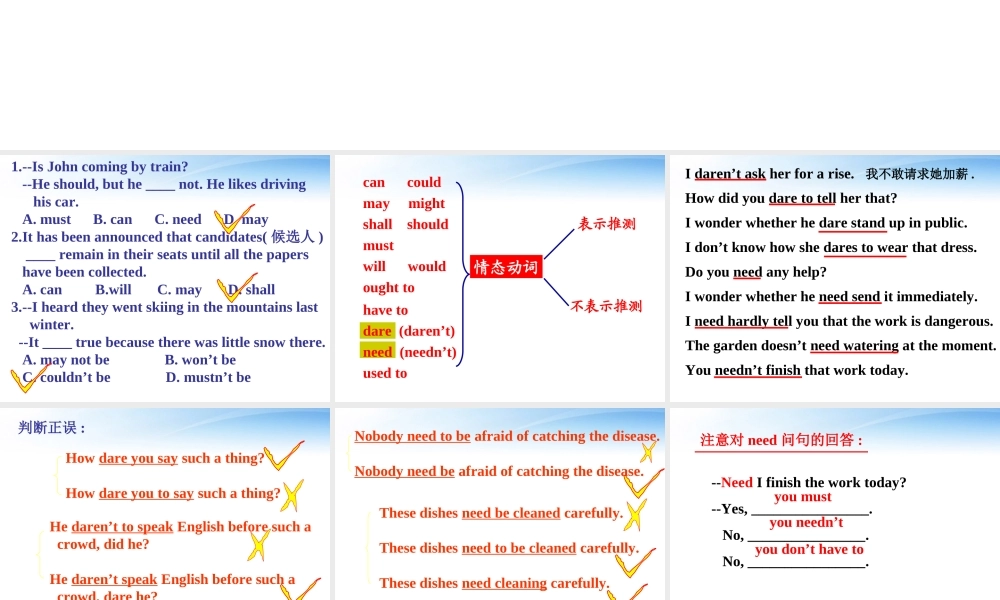Click the checkmark on answer 'D. shall'
The height and width of the screenshot is (600, 1000).
click(236, 288)
